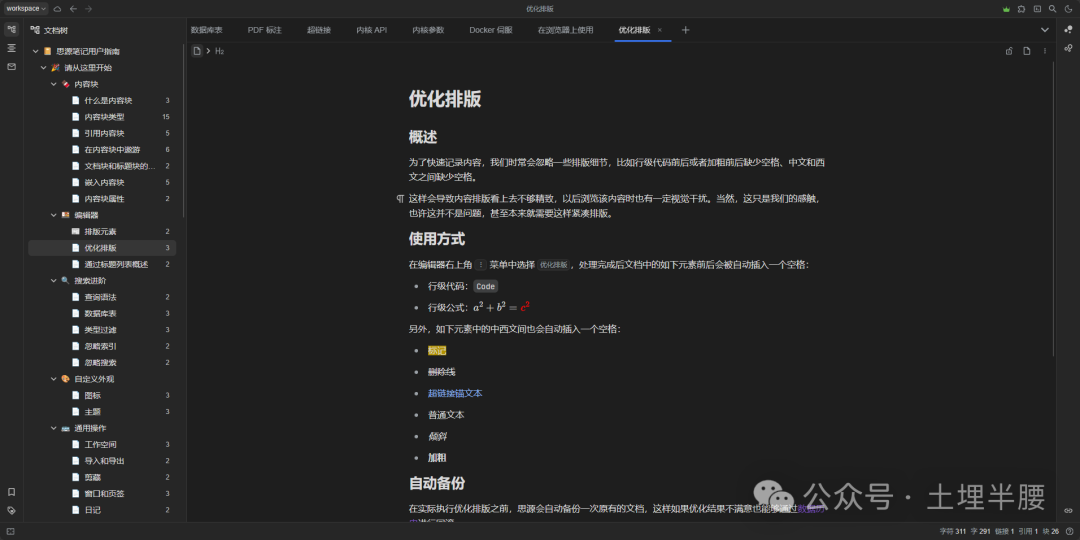Add a new tab with plus
Image resolution: width=1080 pixels, height=540 pixels.
(x=685, y=30)
